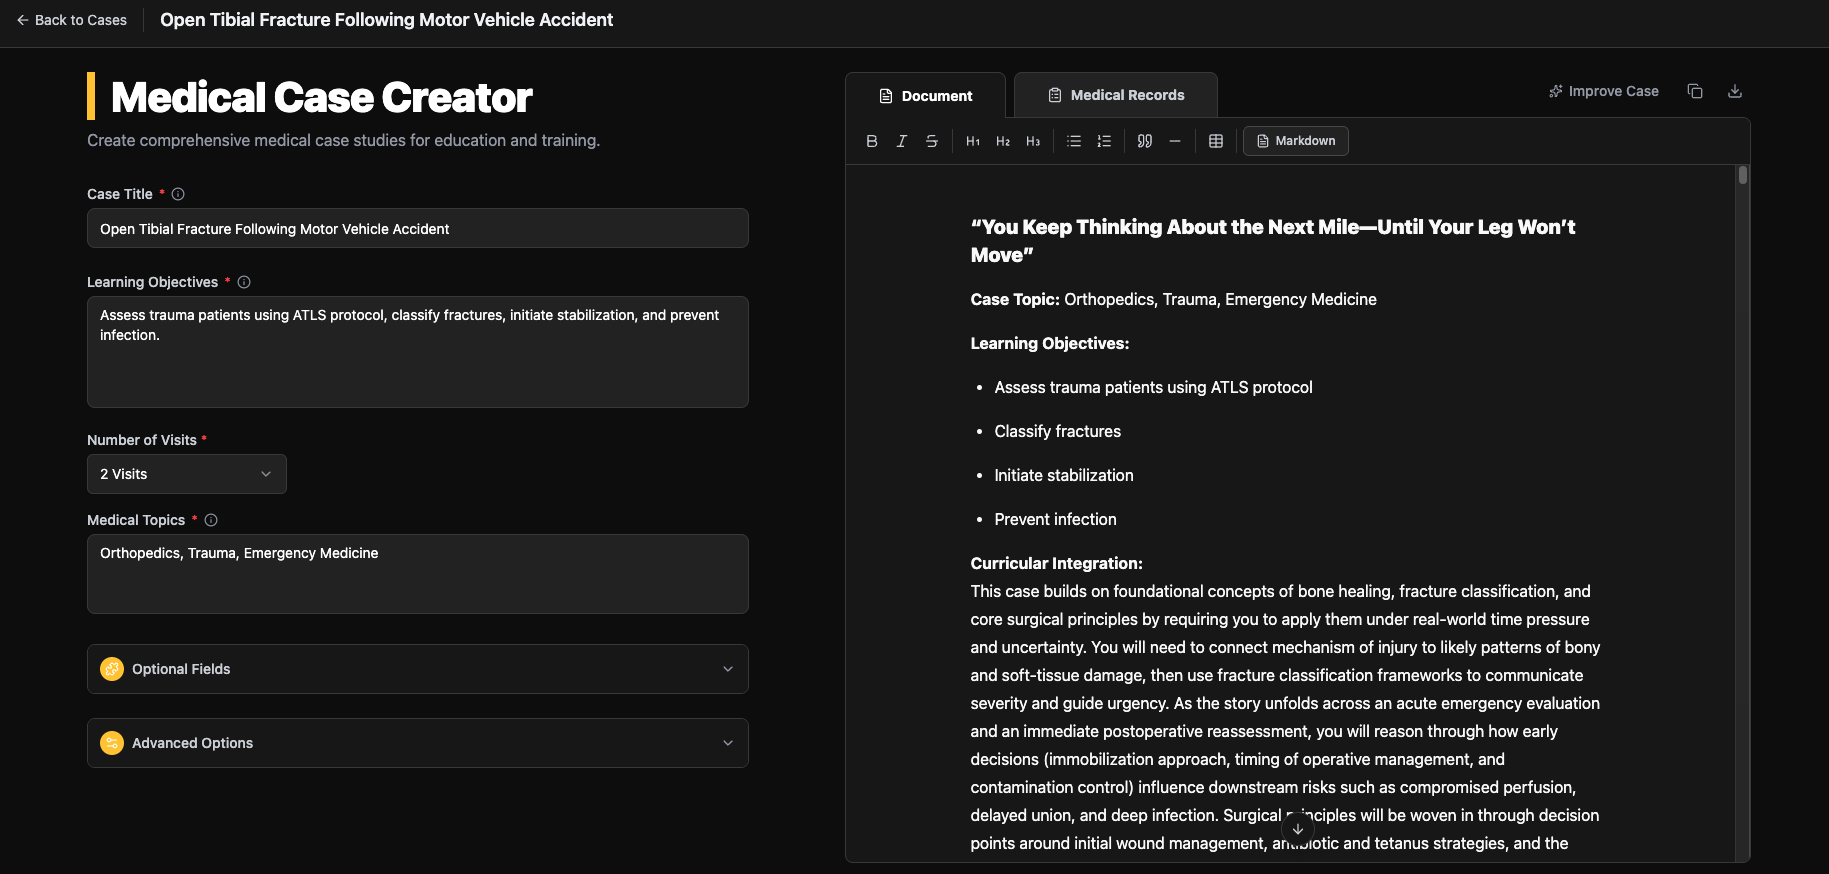Apply strikethrough formatting
The image size is (1829, 874).
[x=931, y=141]
